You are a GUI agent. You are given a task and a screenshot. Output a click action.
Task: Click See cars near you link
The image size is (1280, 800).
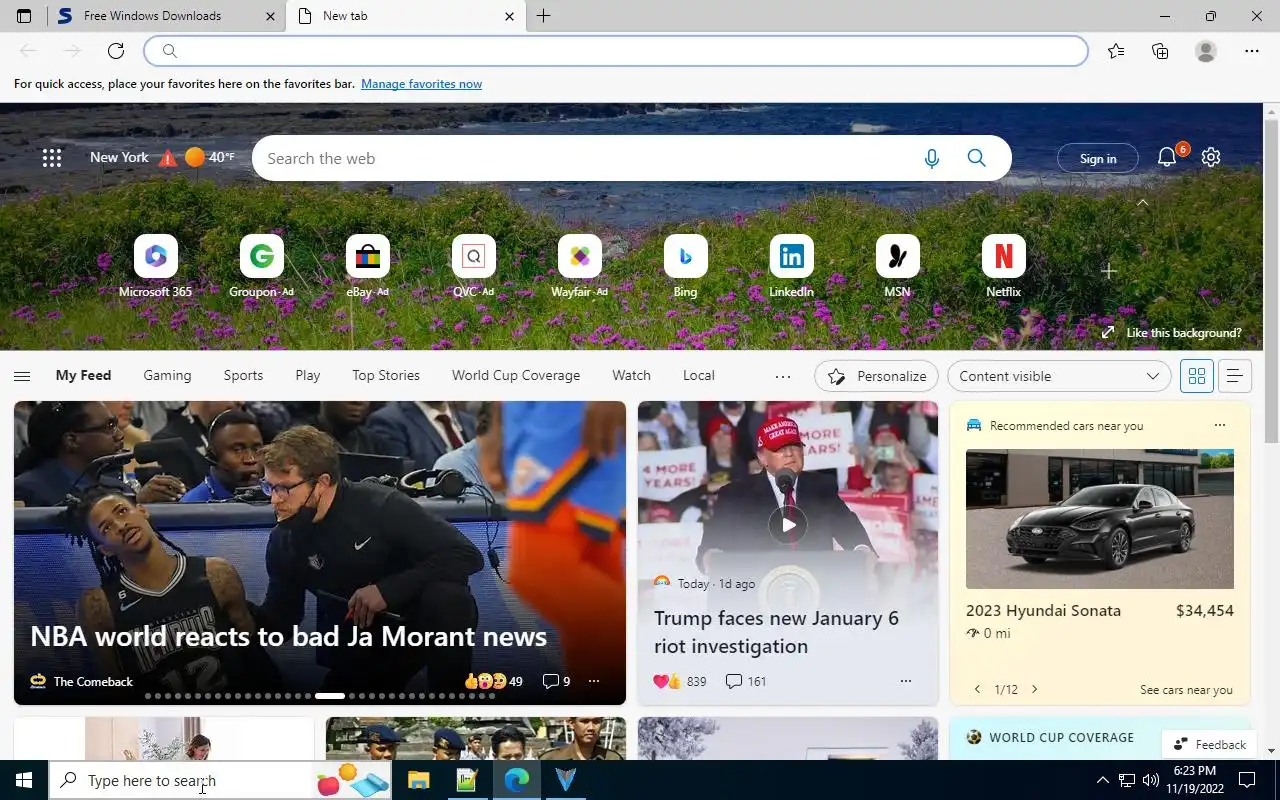point(1186,690)
